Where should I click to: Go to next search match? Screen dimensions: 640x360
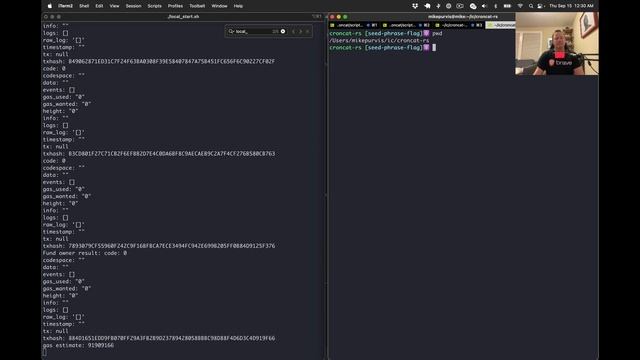tap(301, 31)
